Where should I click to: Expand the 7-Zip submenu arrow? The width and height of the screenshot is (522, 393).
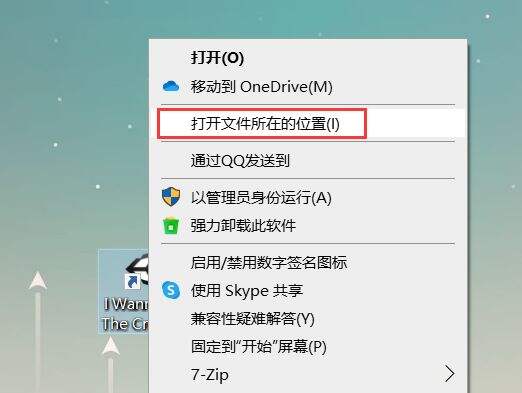(450, 374)
